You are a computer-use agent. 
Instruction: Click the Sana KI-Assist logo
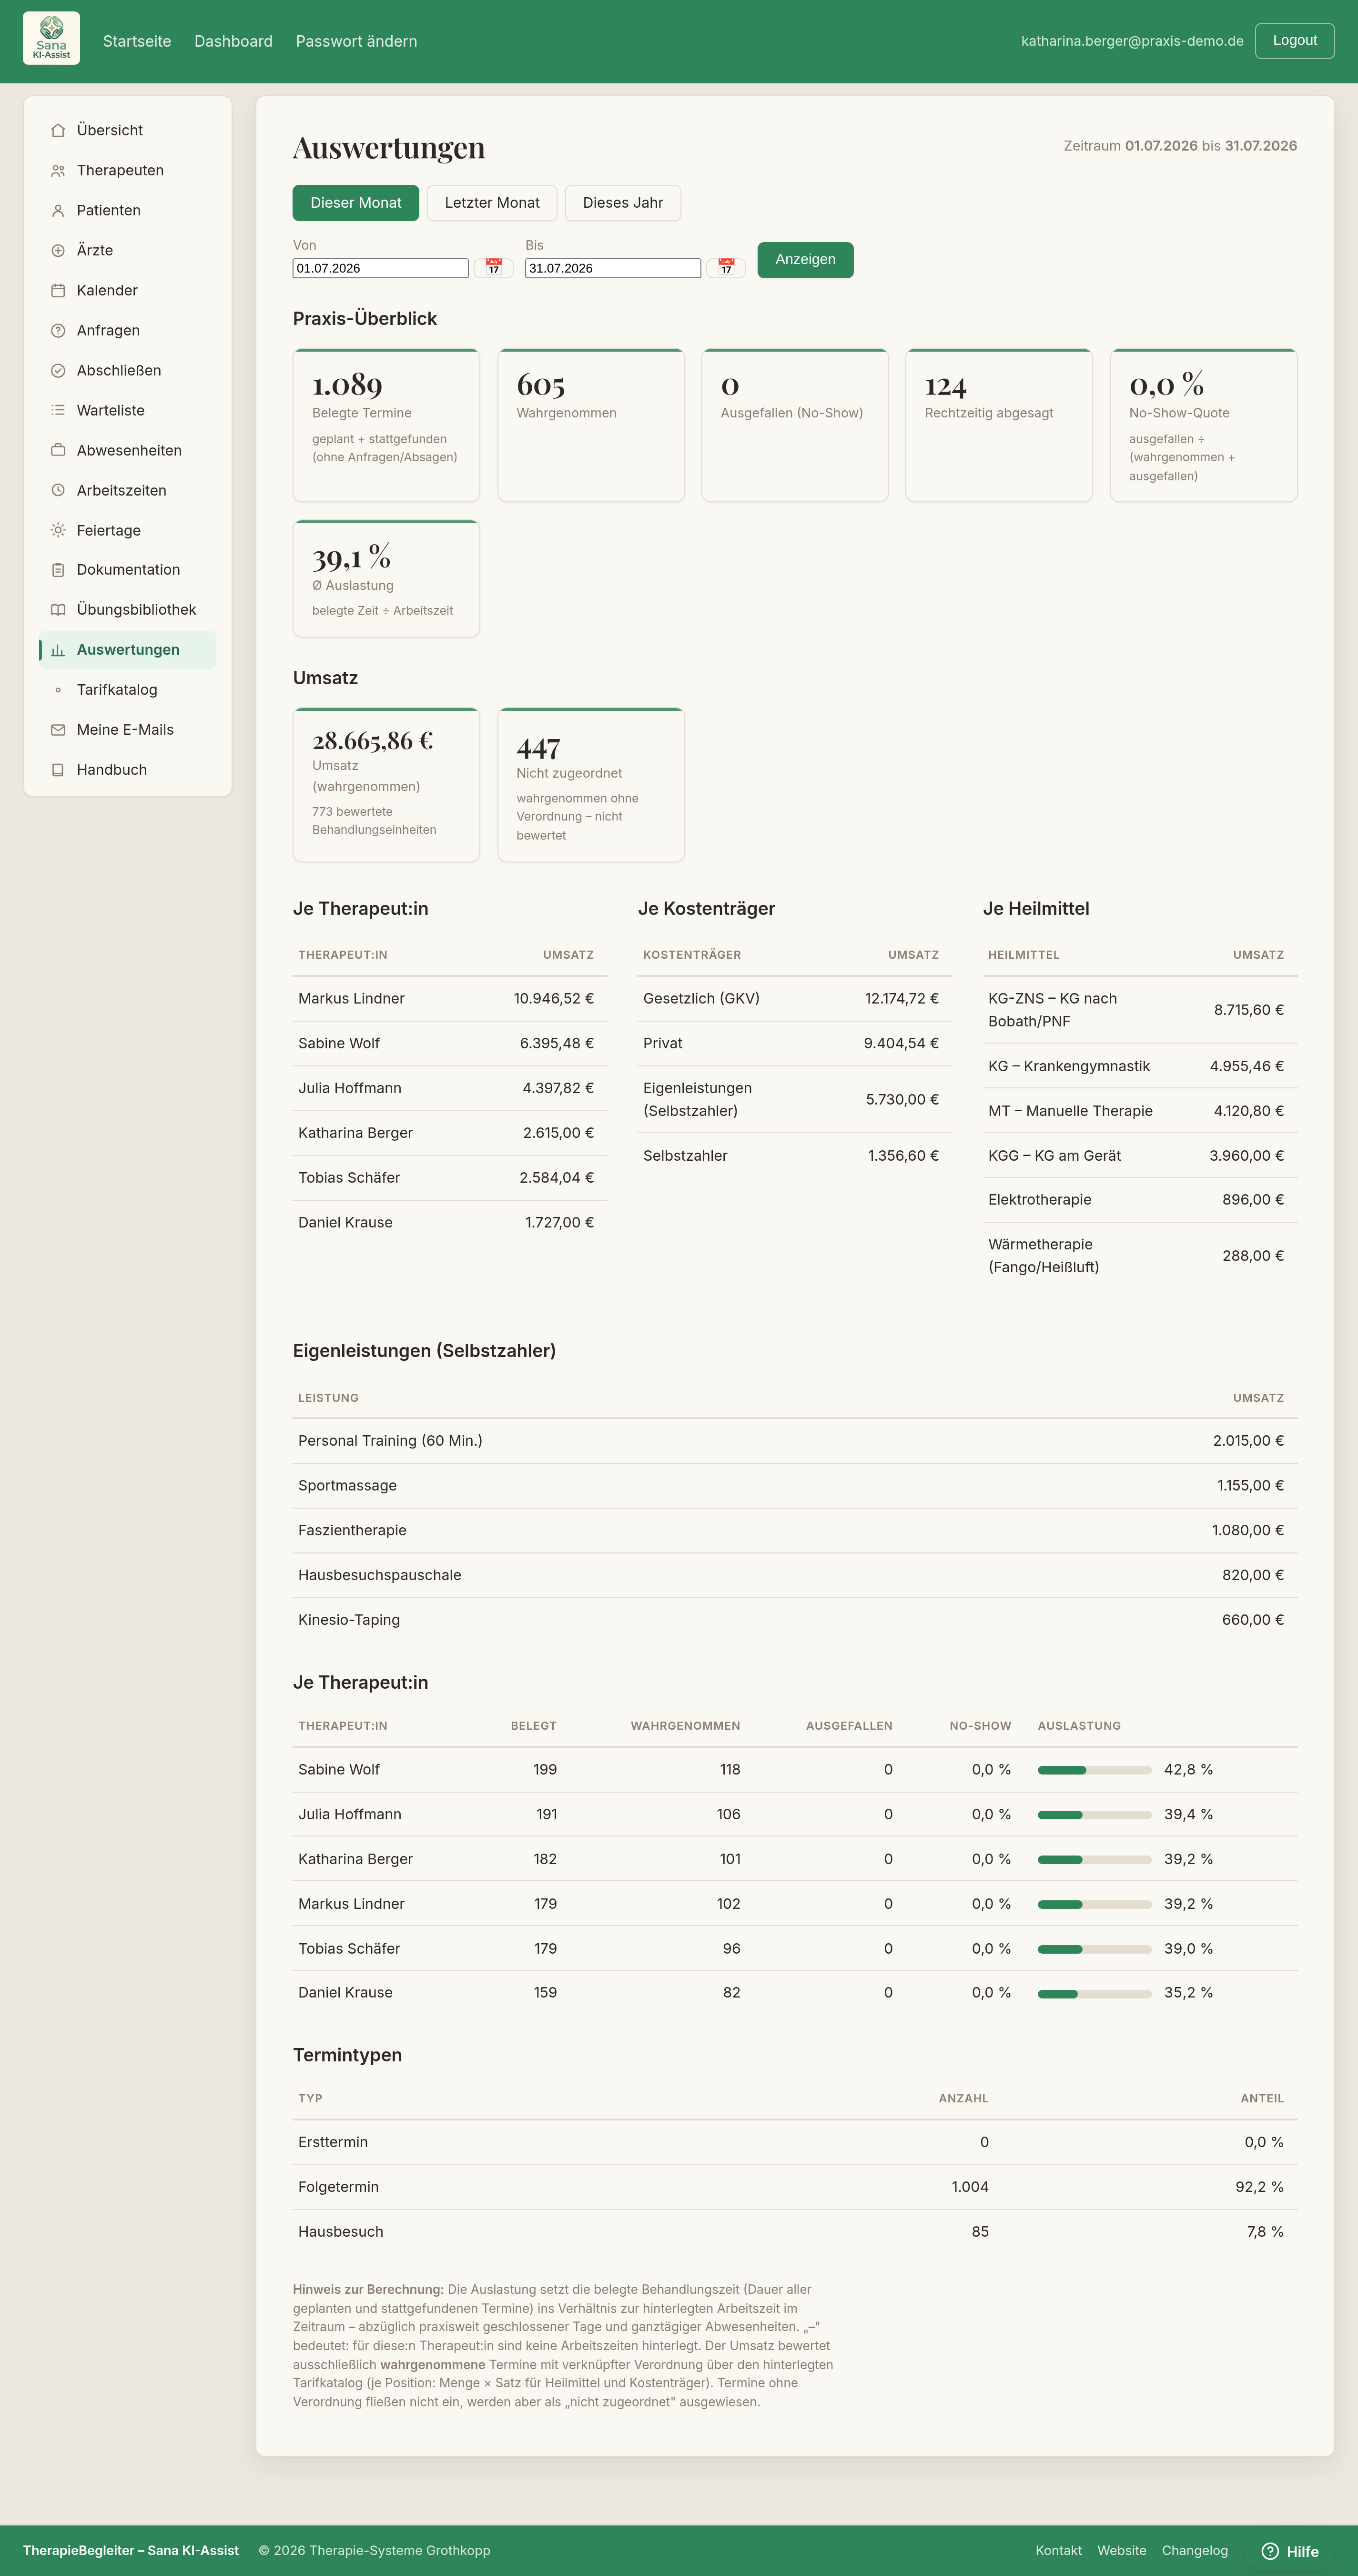point(51,39)
